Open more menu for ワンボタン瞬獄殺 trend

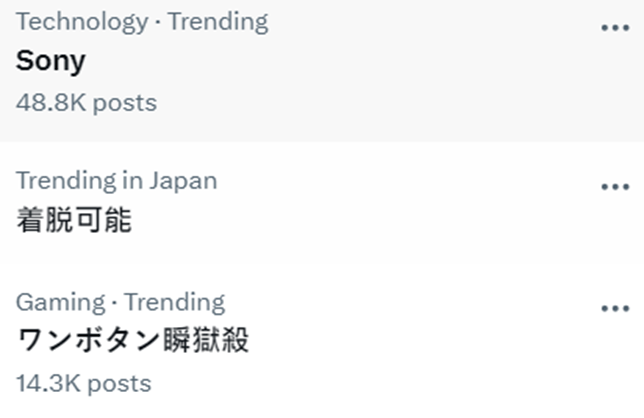click(x=615, y=308)
